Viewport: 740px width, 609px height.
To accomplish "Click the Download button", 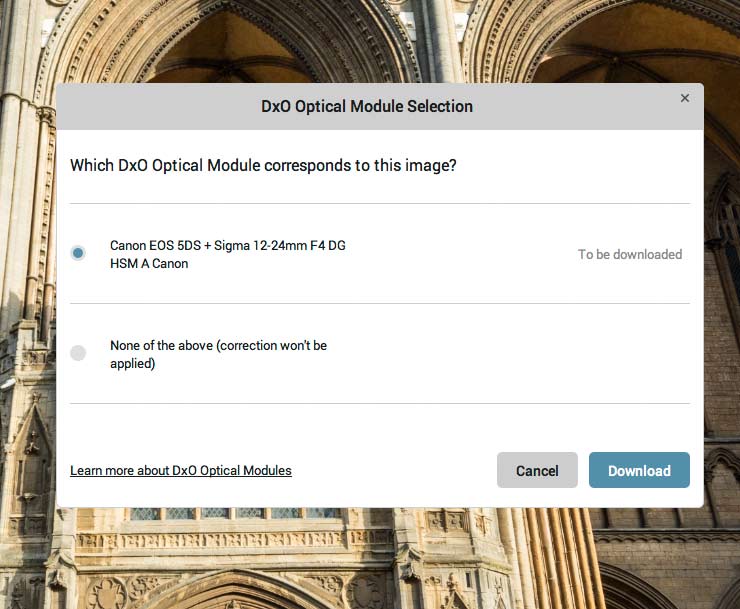I will click(x=639, y=470).
